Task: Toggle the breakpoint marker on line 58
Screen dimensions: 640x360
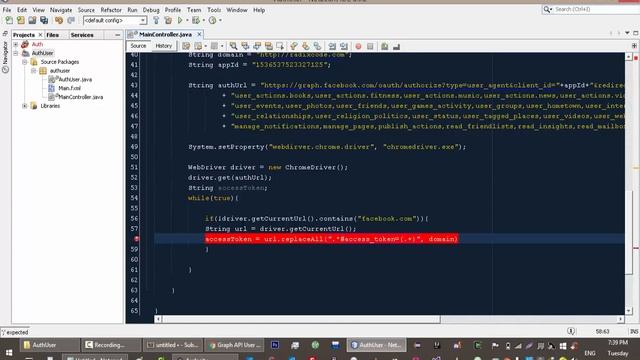Action: (137, 239)
